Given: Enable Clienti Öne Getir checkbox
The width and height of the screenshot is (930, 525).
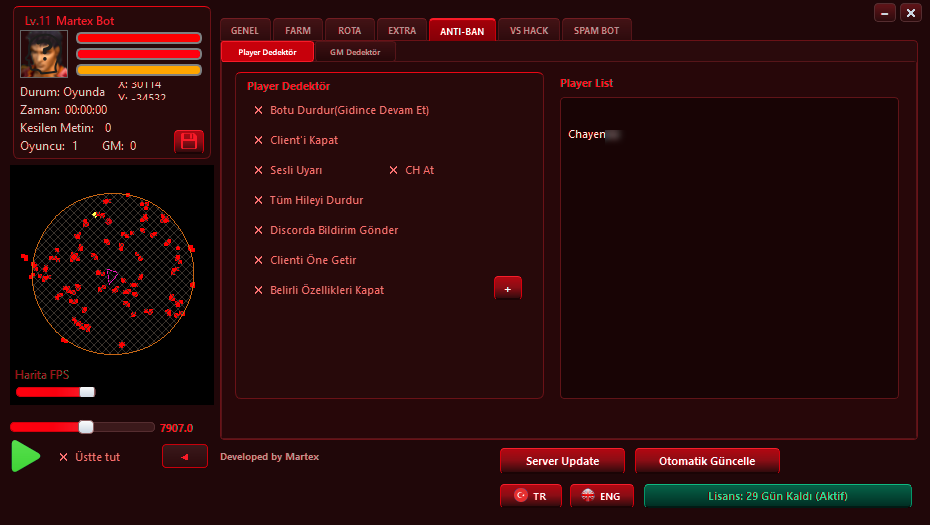Looking at the screenshot, I should point(259,260).
